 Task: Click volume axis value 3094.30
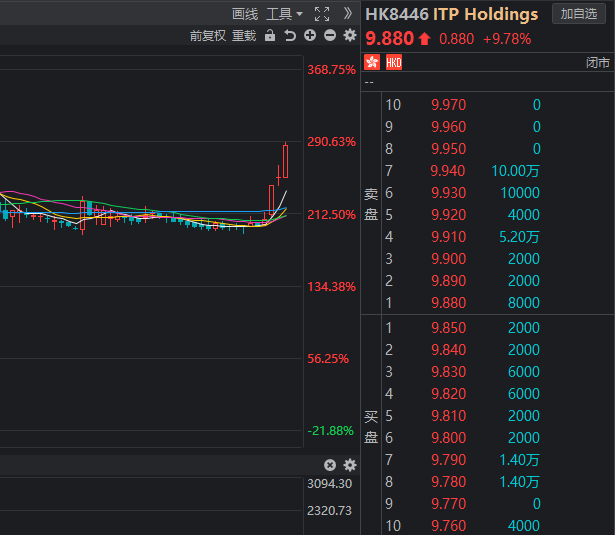[329, 484]
